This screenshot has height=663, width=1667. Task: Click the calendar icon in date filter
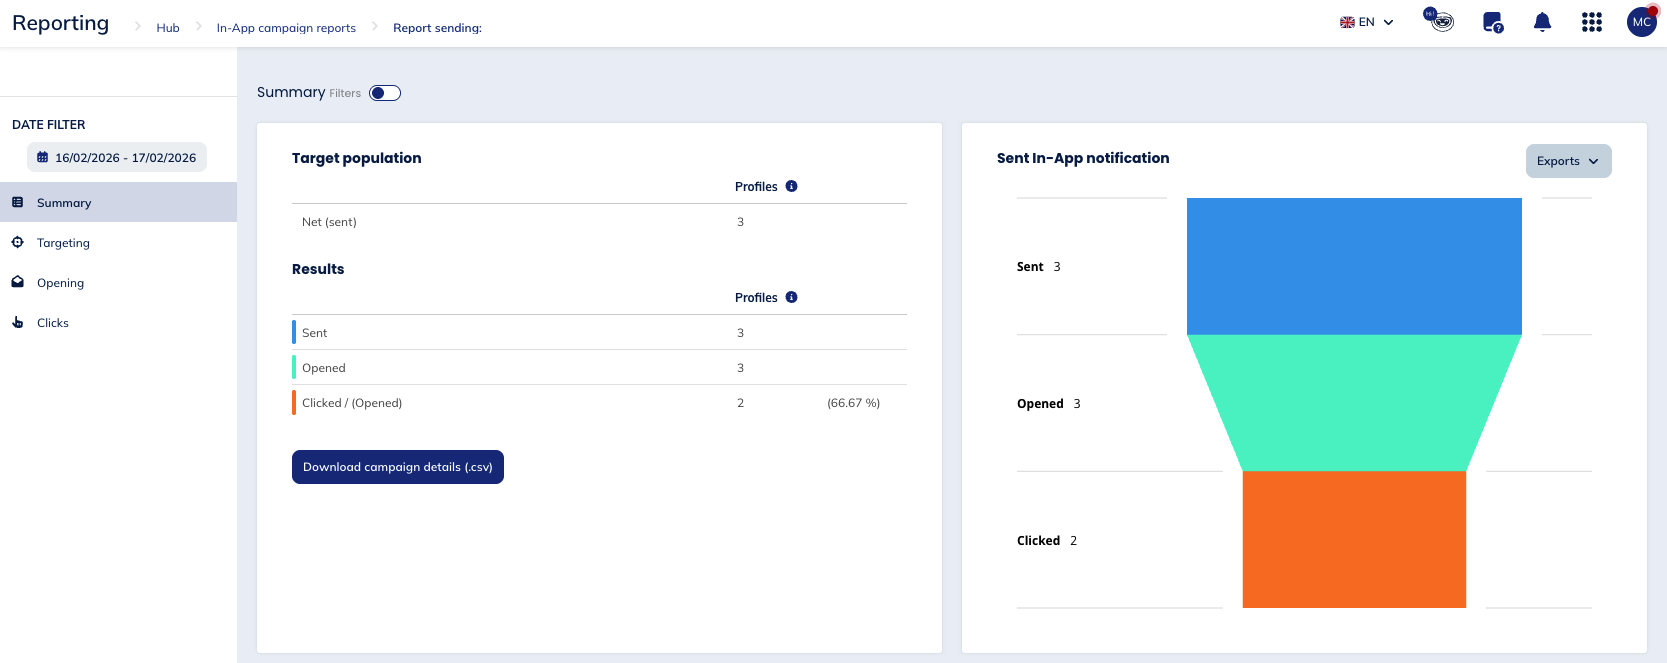pyautogui.click(x=43, y=157)
